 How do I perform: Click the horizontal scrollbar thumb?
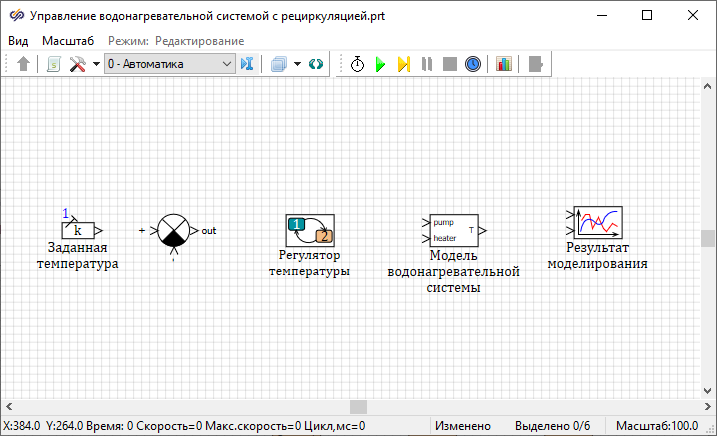pos(358,407)
